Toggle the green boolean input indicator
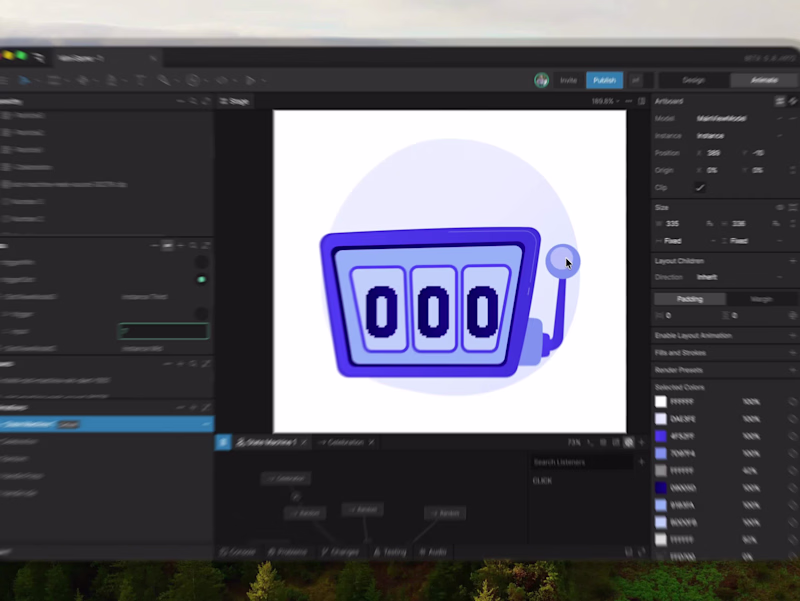 point(202,279)
